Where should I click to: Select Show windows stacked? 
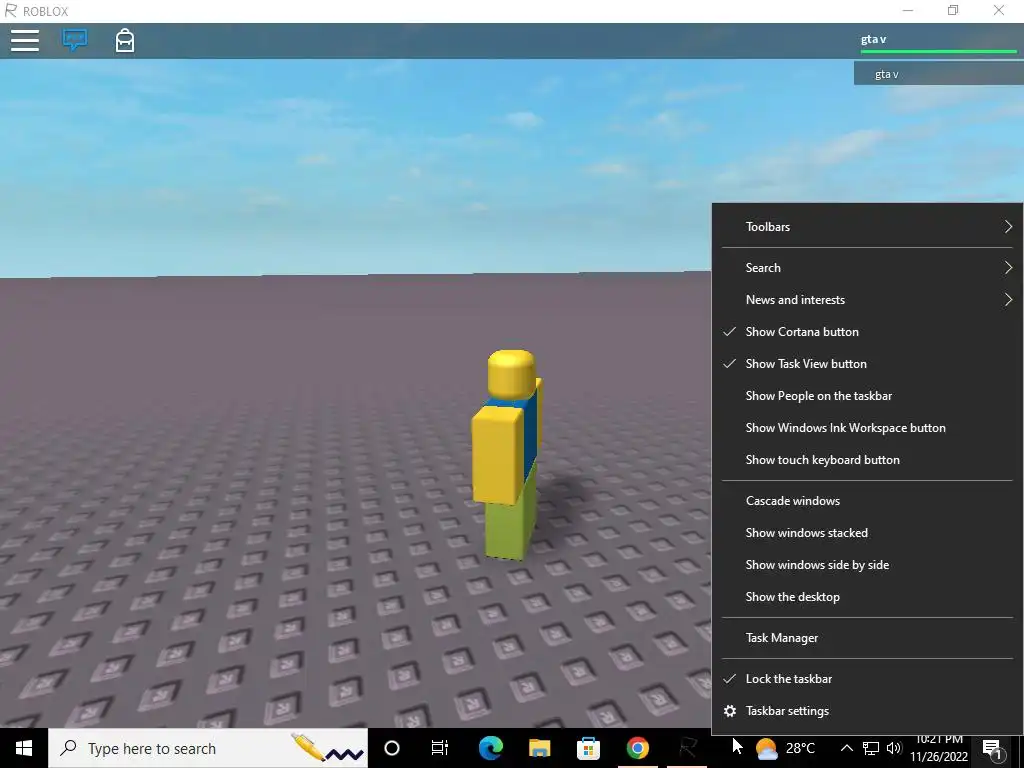tap(867, 533)
